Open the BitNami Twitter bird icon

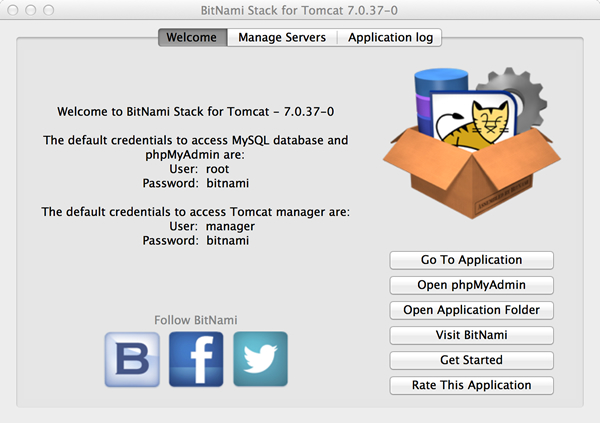pos(261,359)
